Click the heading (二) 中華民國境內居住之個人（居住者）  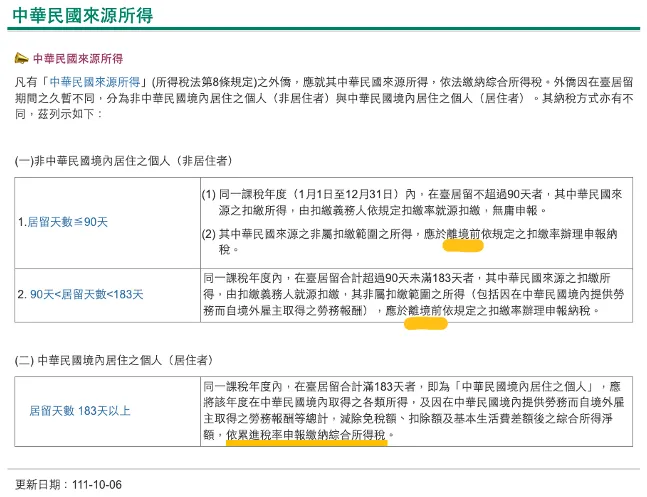coord(114,360)
